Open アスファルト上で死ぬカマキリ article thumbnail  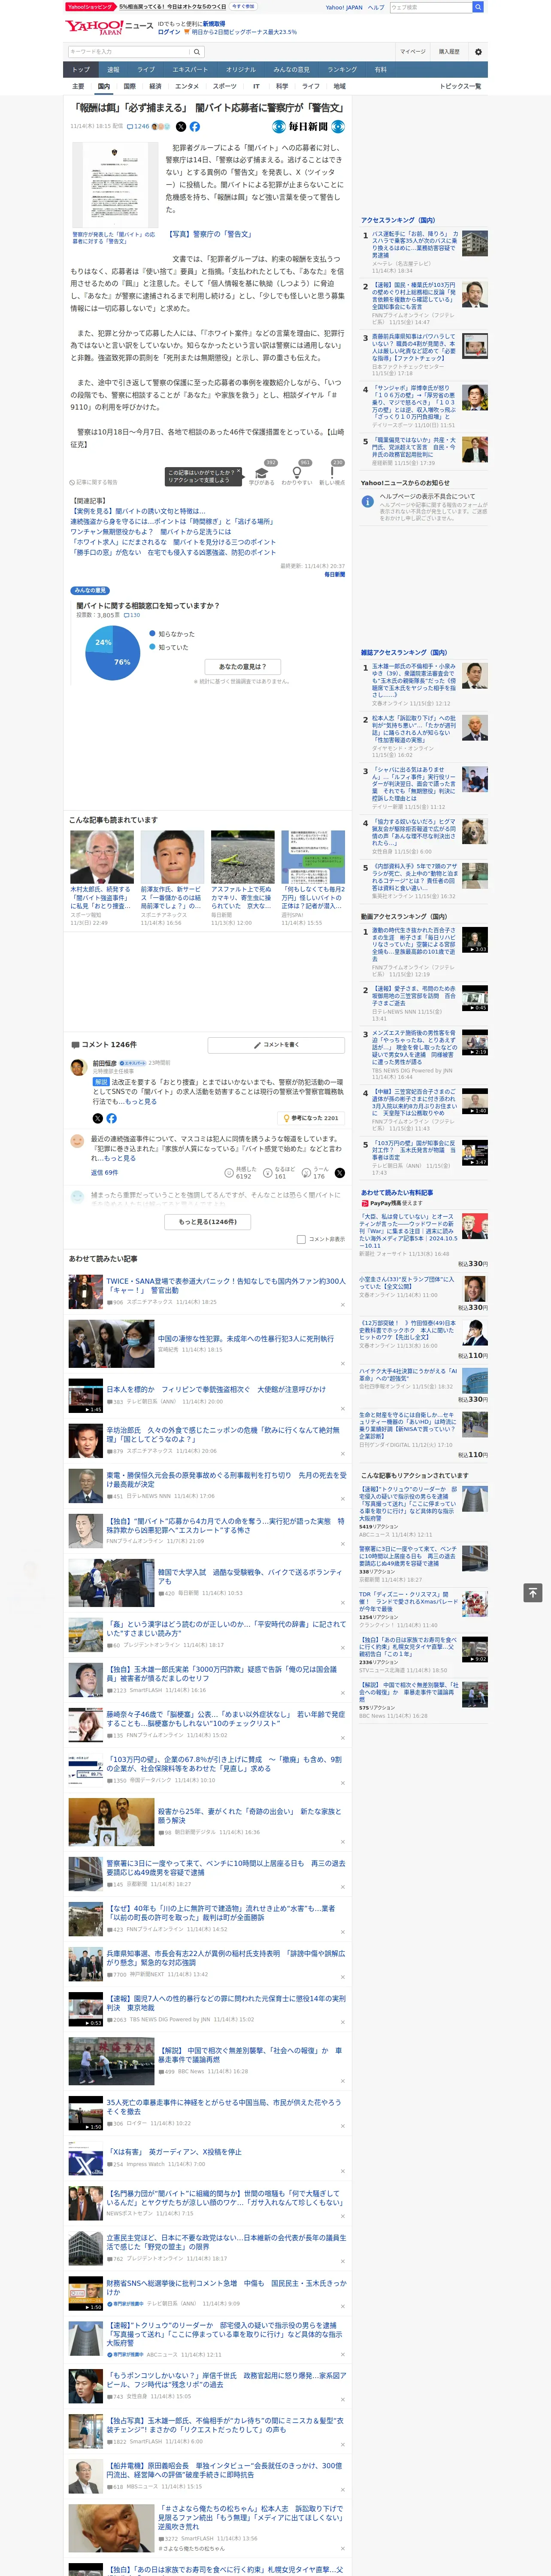[x=242, y=857]
